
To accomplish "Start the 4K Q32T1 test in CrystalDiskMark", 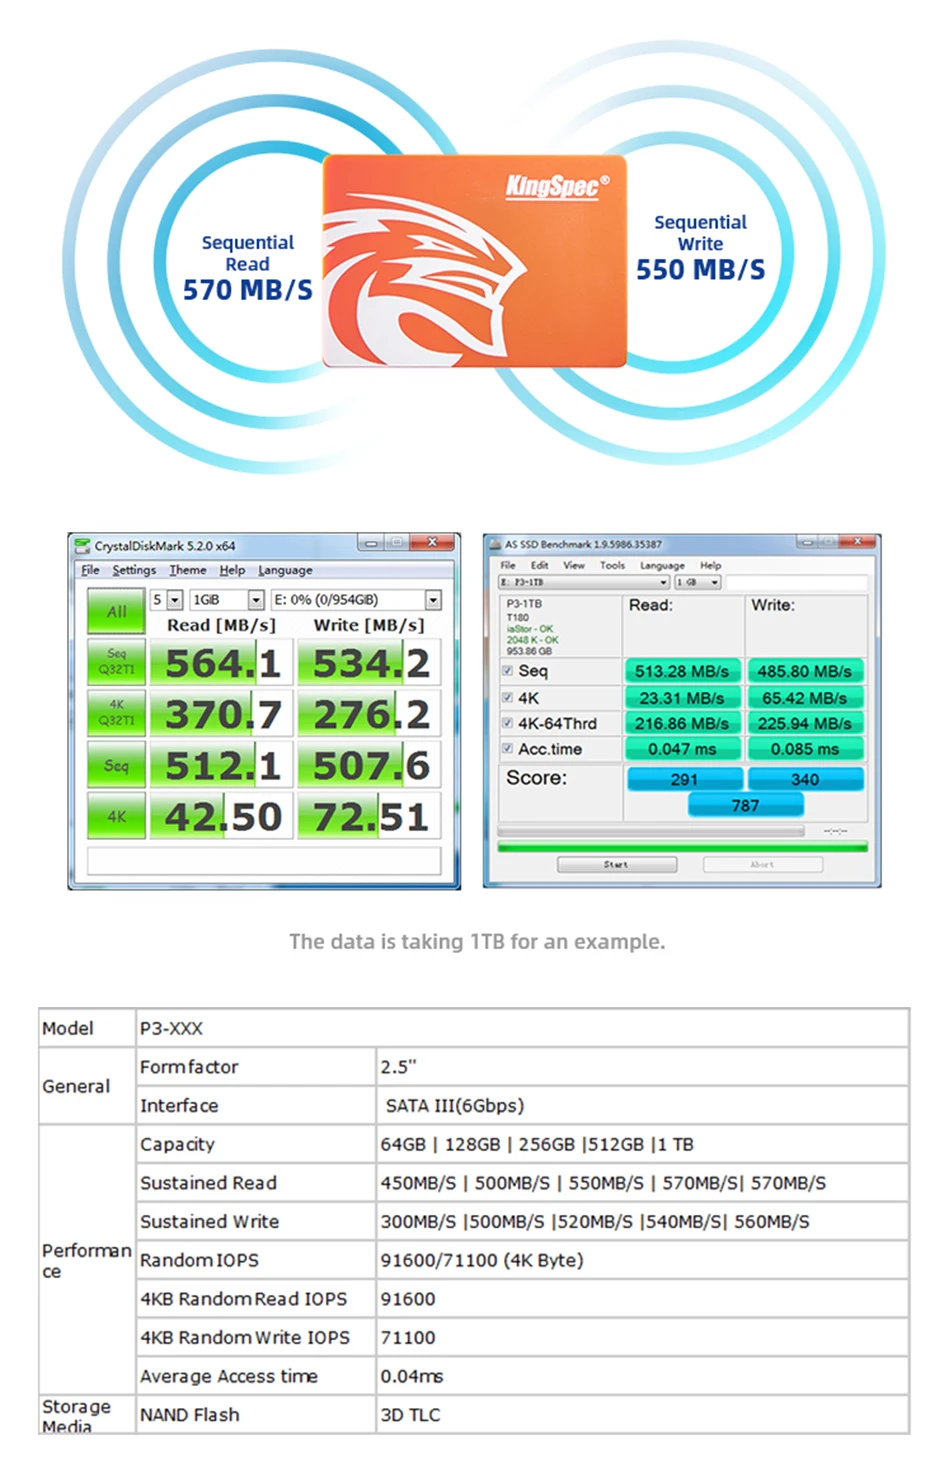I will click(x=117, y=713).
